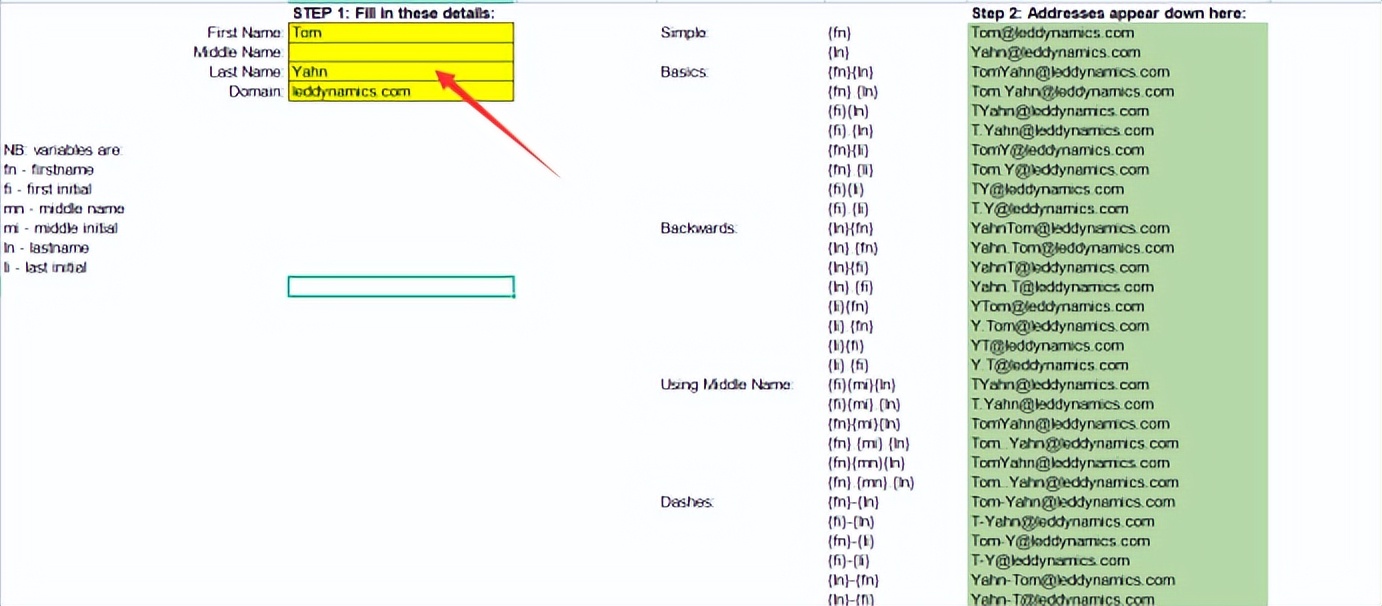Click the 'Backwards:' category label
Screen dimensions: 1382x606
(x=698, y=228)
